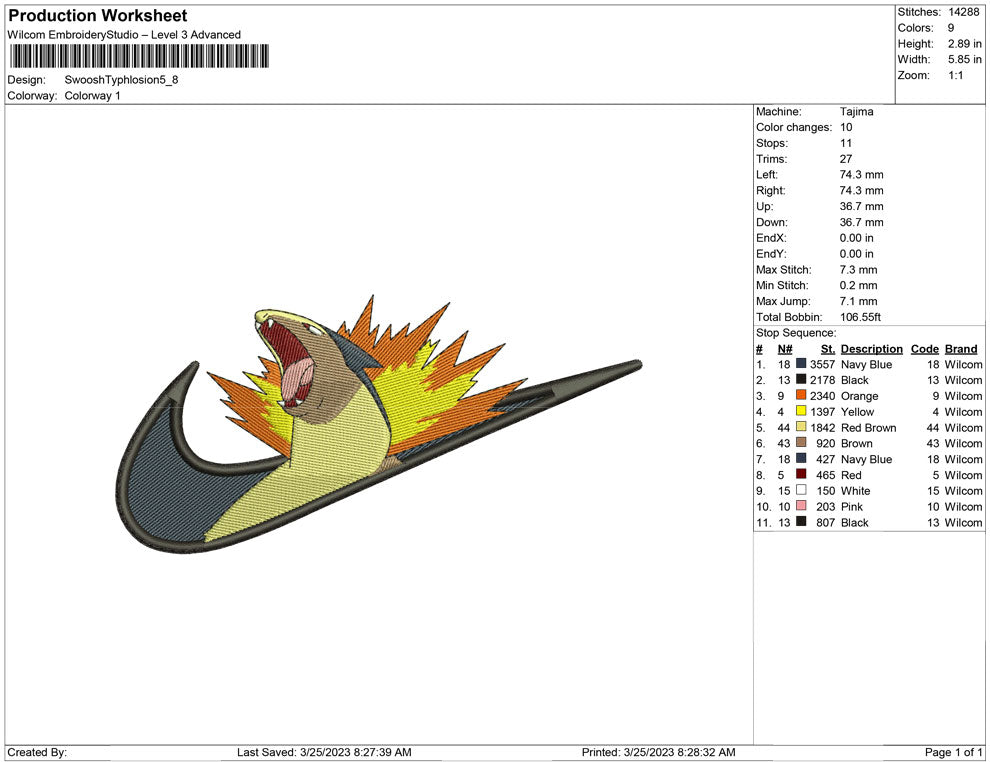The image size is (990, 762).
Task: Pick the Brown 920 color swatch
Action: coord(801,443)
